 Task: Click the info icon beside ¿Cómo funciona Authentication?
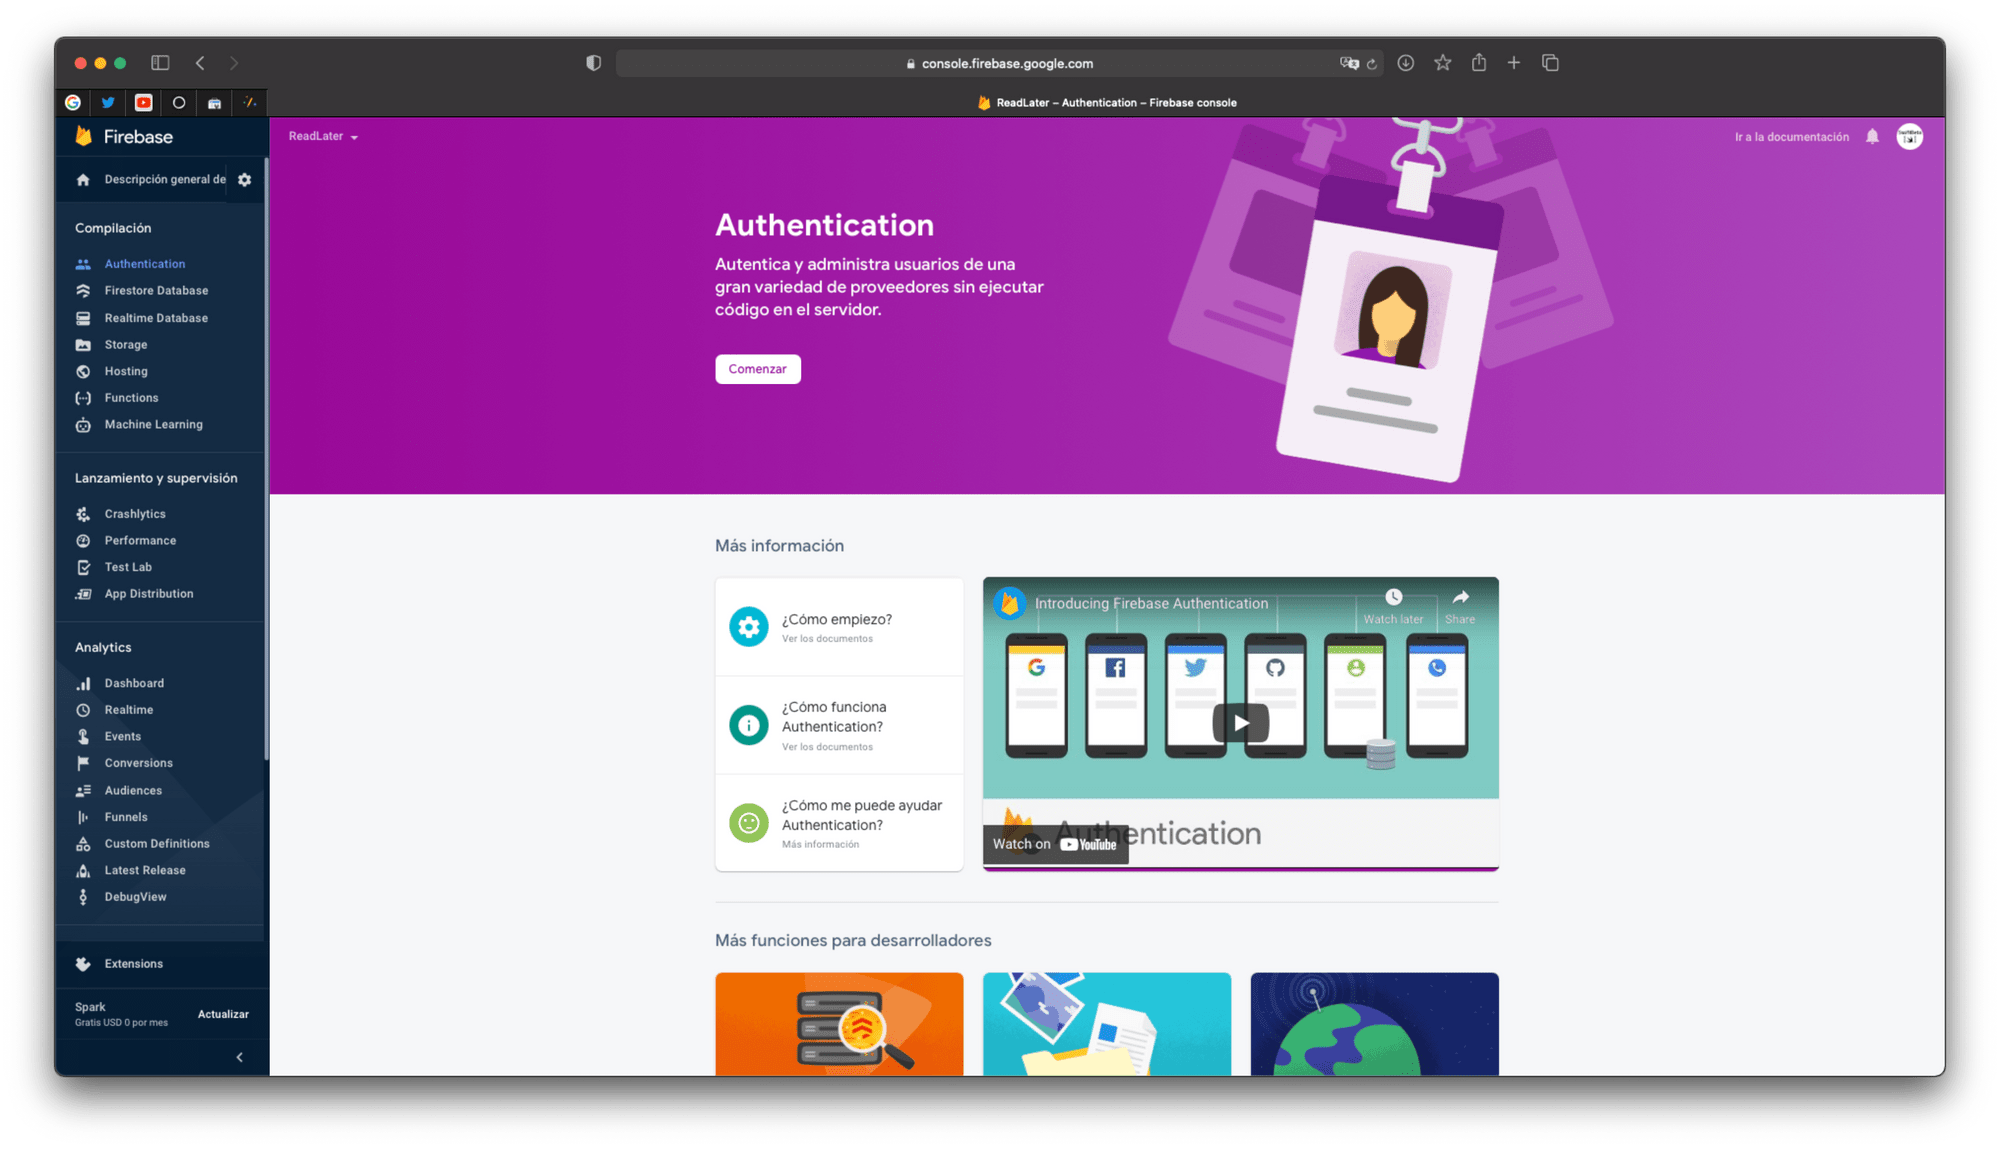(748, 725)
